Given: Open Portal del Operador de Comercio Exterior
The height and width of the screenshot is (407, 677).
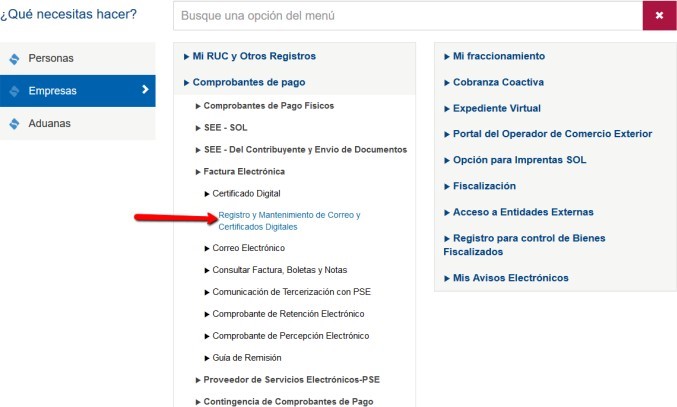Looking at the screenshot, I should tap(548, 134).
